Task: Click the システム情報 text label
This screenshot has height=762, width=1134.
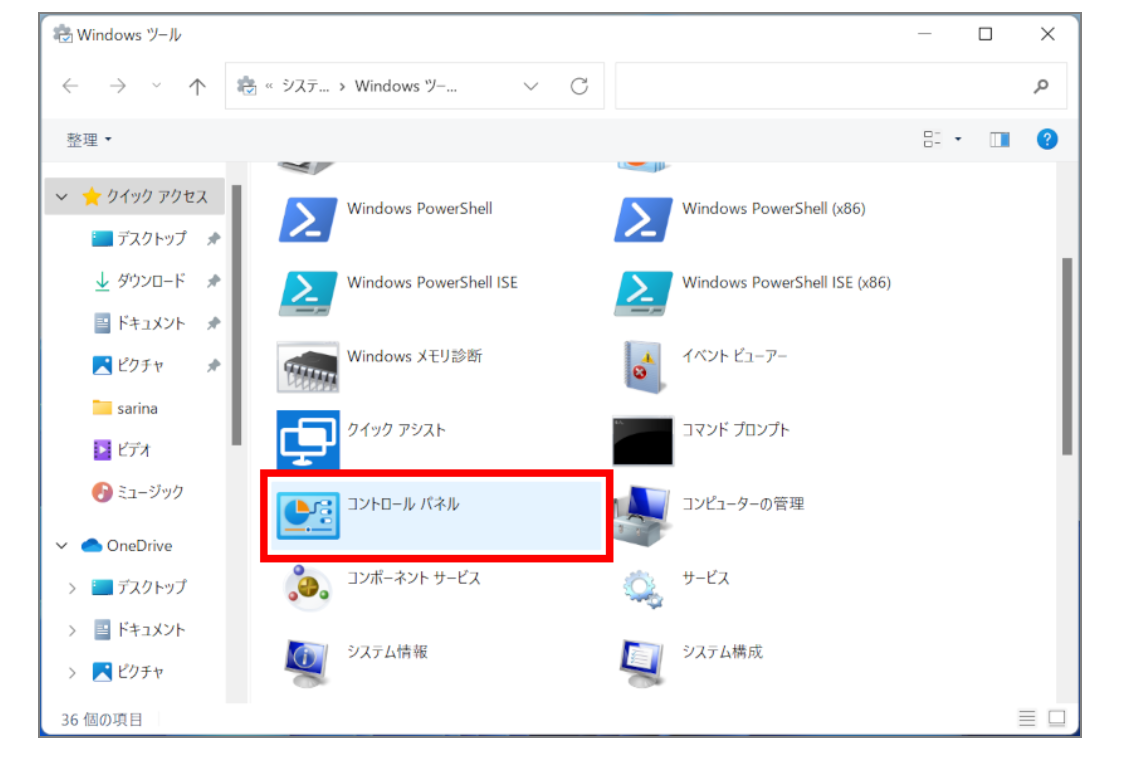Action: pyautogui.click(x=388, y=651)
